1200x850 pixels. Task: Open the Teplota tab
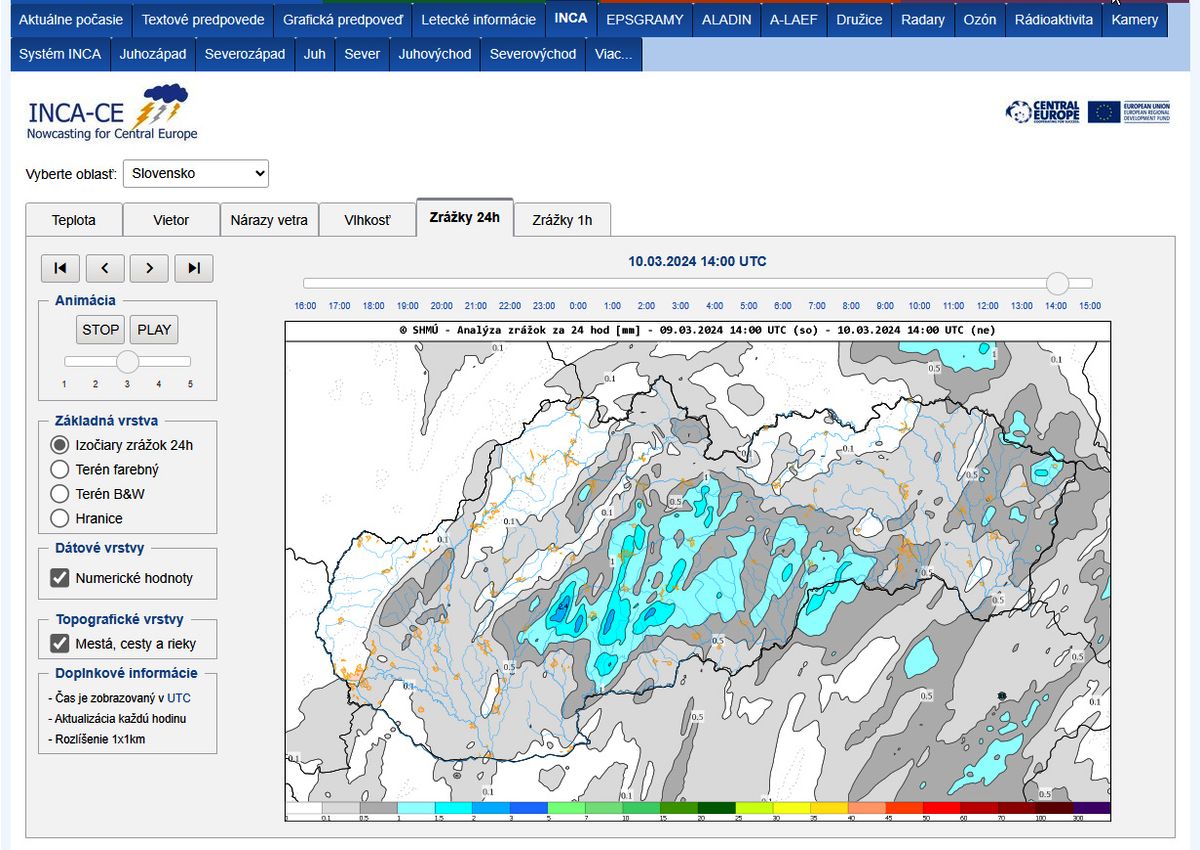tap(74, 220)
